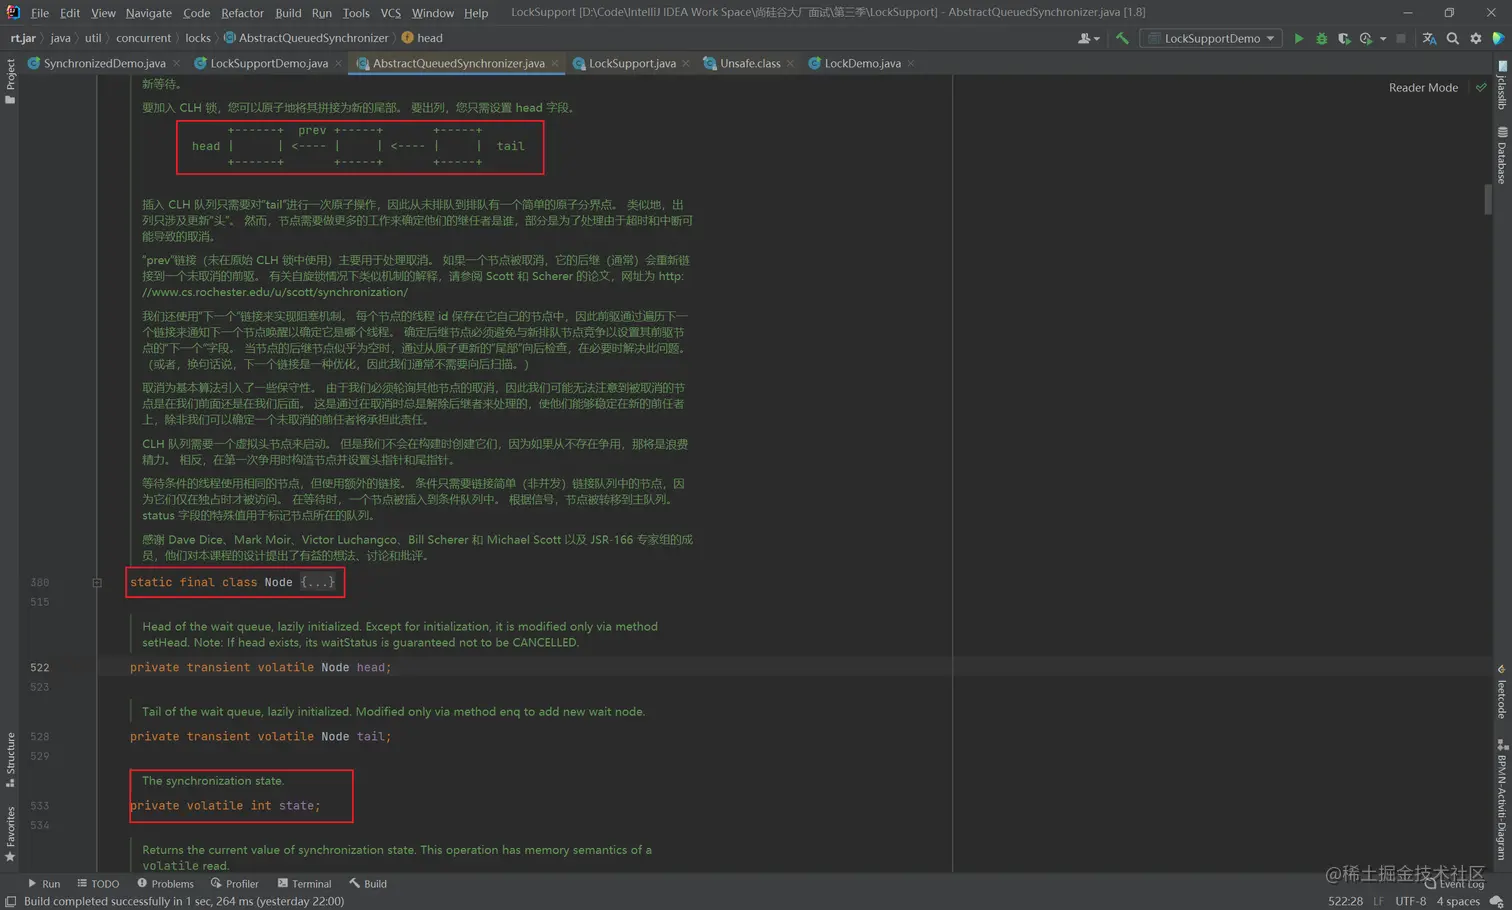Image resolution: width=1512 pixels, height=910 pixels.
Task: Expand the folded {...} Node body
Action: coord(318,582)
